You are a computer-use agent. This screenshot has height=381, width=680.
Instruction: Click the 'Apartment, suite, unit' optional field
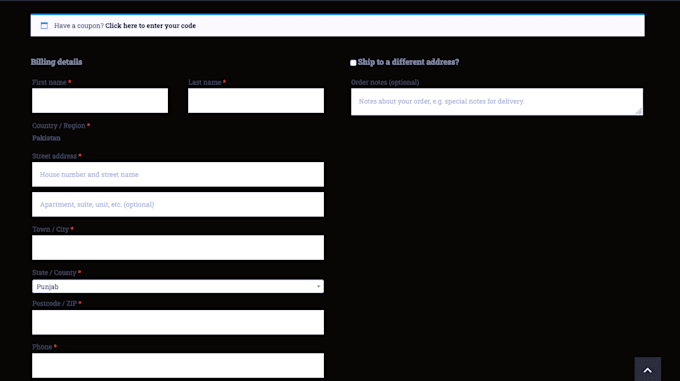coord(178,204)
